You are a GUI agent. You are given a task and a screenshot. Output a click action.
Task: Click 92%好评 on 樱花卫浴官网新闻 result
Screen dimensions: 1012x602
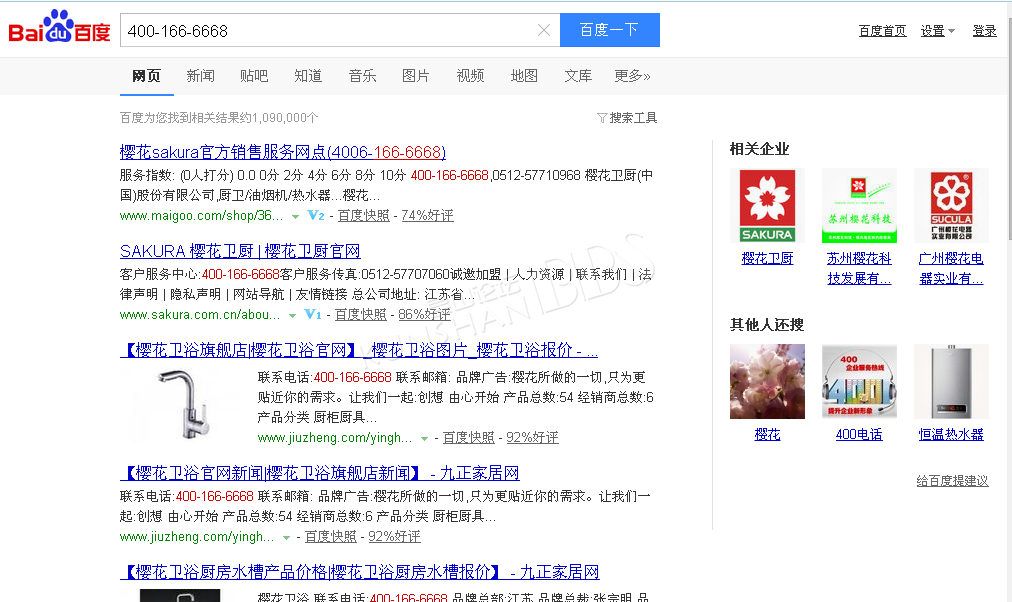[394, 536]
